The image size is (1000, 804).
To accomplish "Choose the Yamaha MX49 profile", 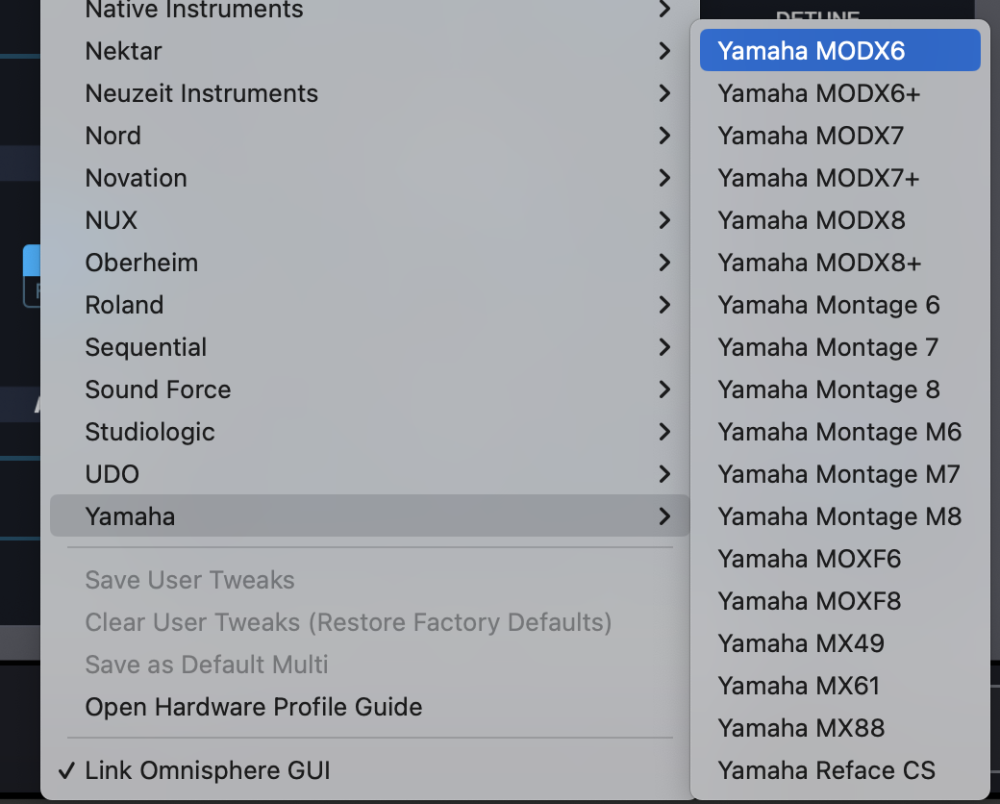I will (801, 644).
